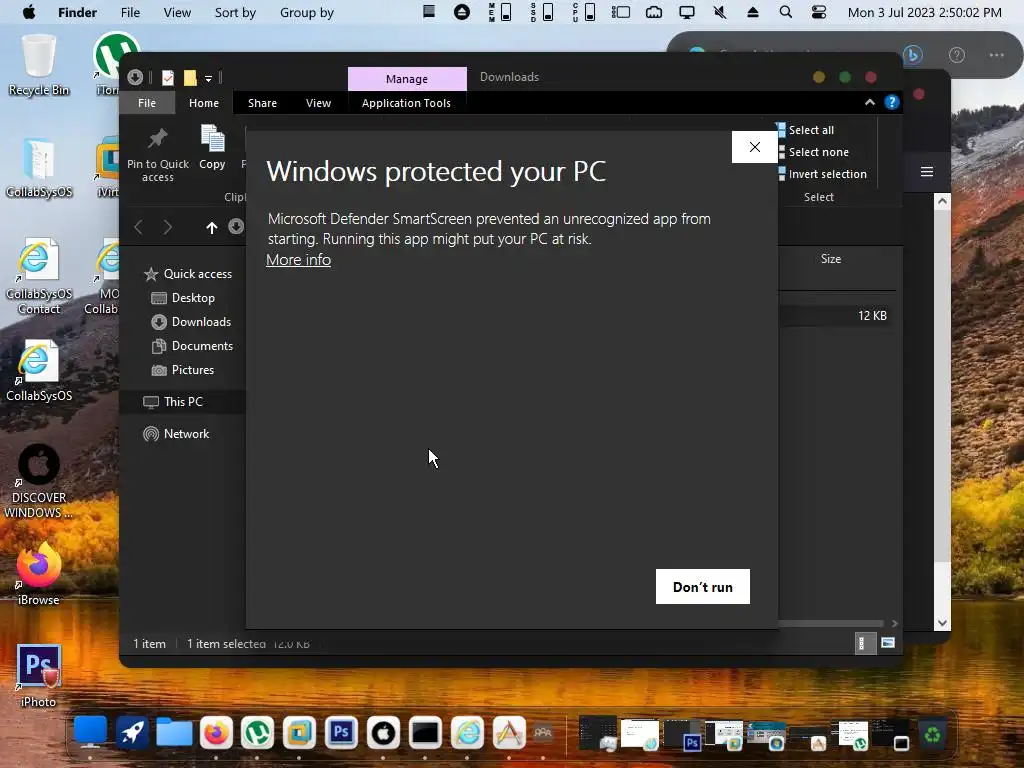Click Invert selection in the ribbon

(822, 174)
